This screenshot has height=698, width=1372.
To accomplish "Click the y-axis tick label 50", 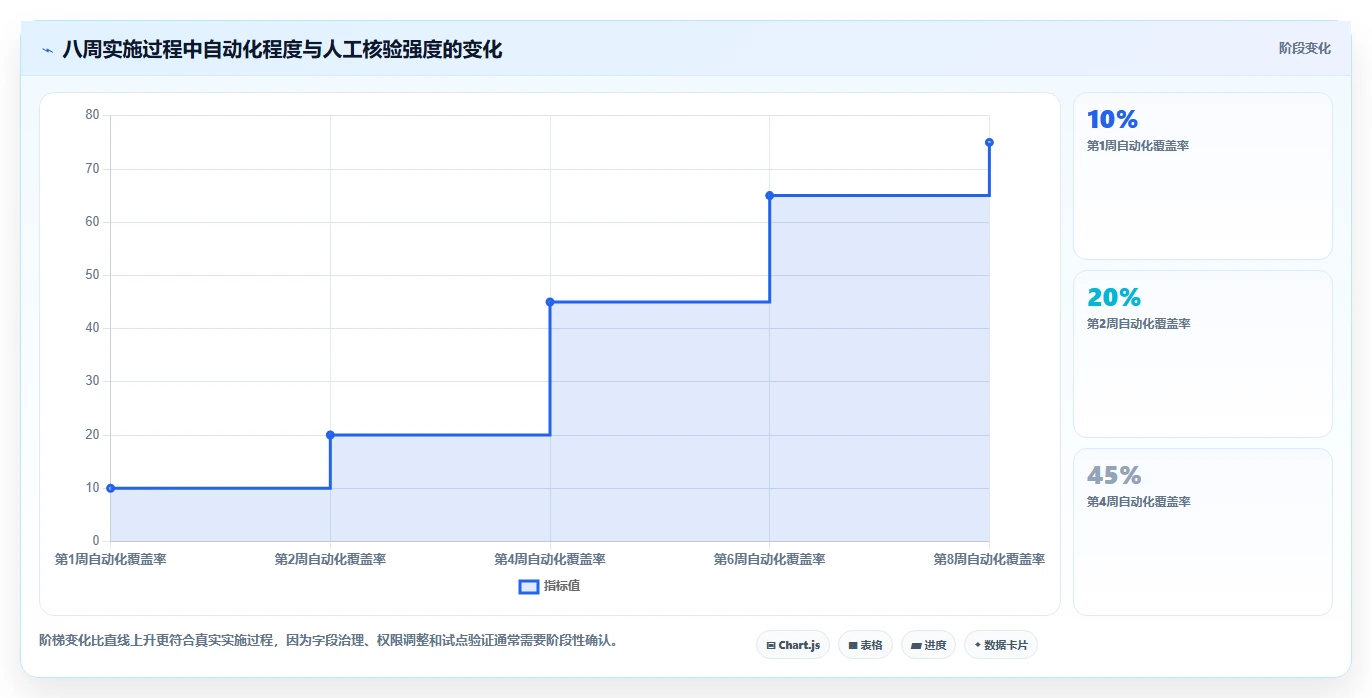I will click(92, 275).
